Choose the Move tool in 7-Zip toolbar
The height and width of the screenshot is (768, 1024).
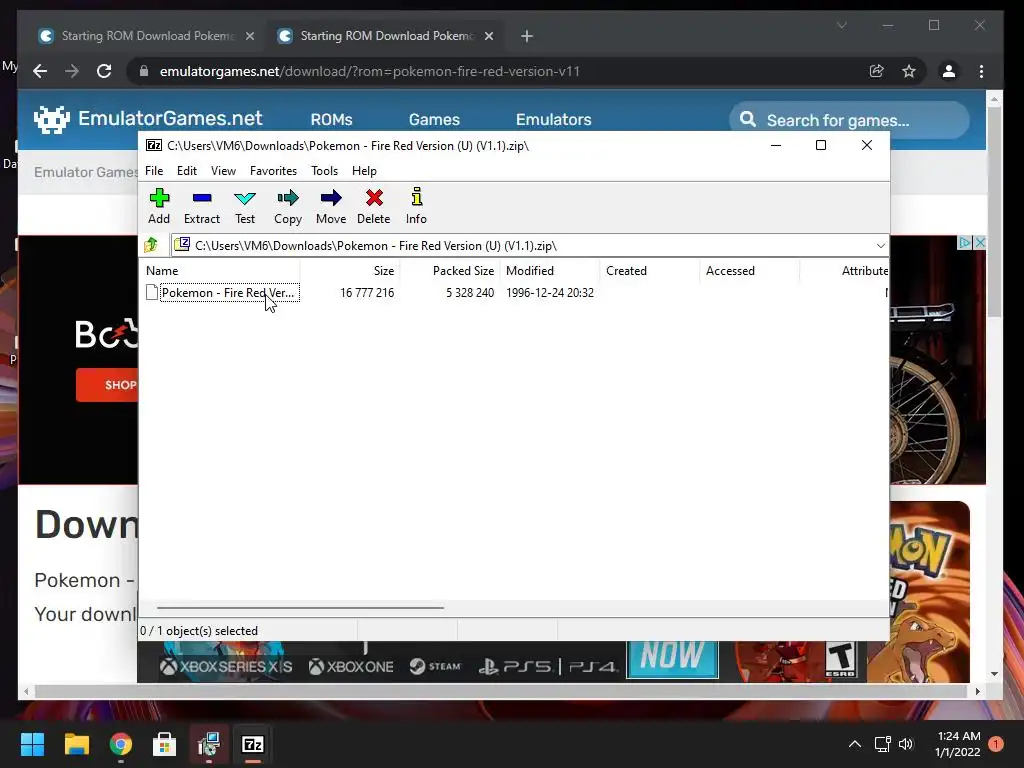[x=331, y=206]
